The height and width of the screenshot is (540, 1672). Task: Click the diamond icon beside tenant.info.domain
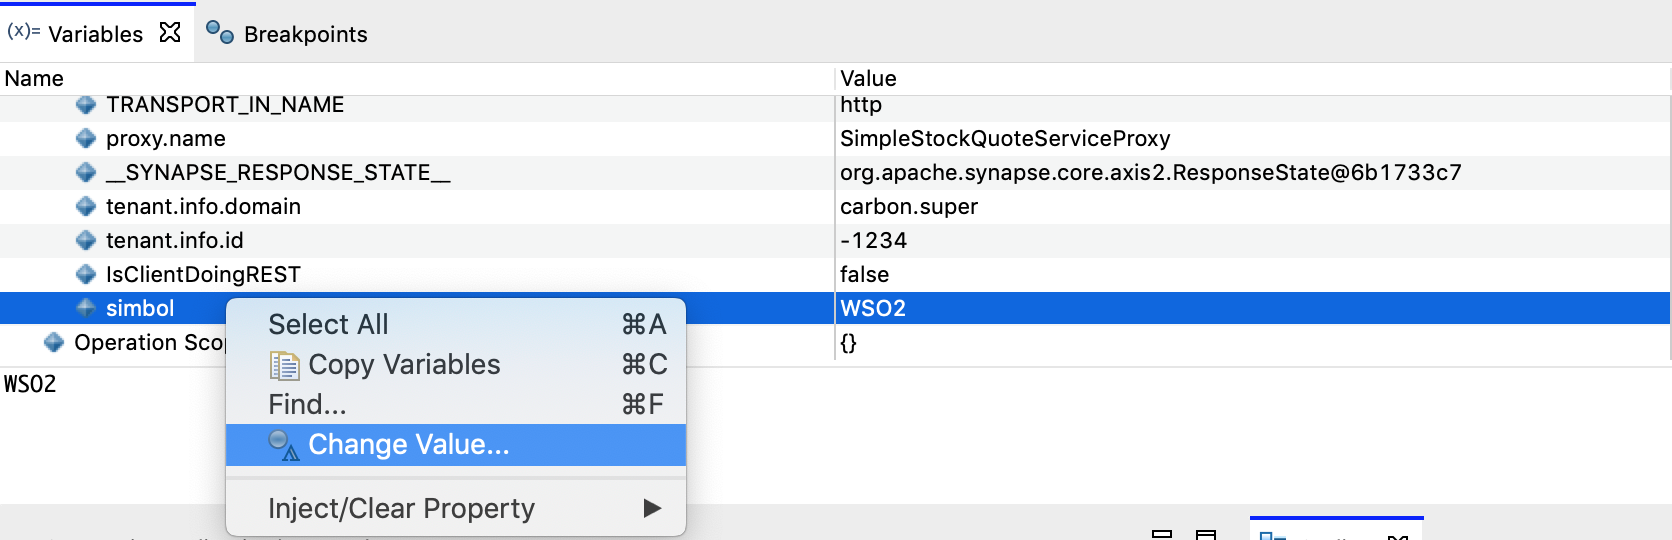pyautogui.click(x=86, y=206)
